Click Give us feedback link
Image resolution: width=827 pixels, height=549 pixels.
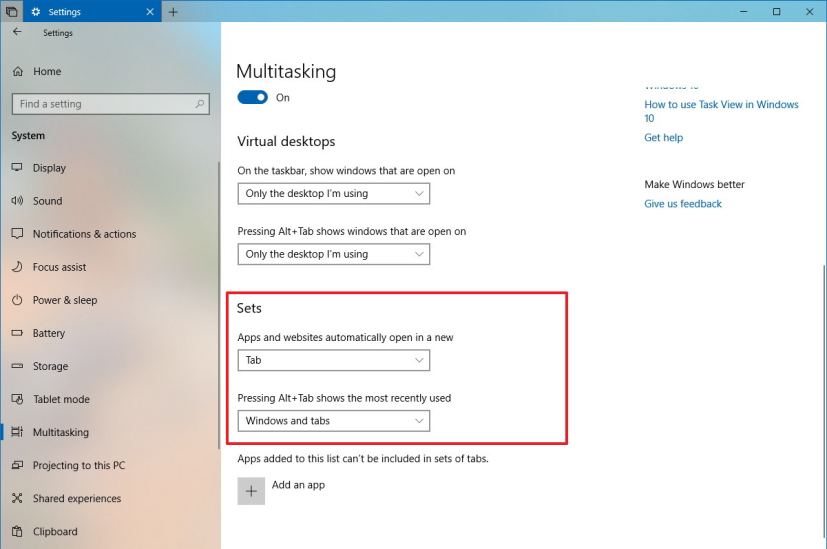click(682, 204)
